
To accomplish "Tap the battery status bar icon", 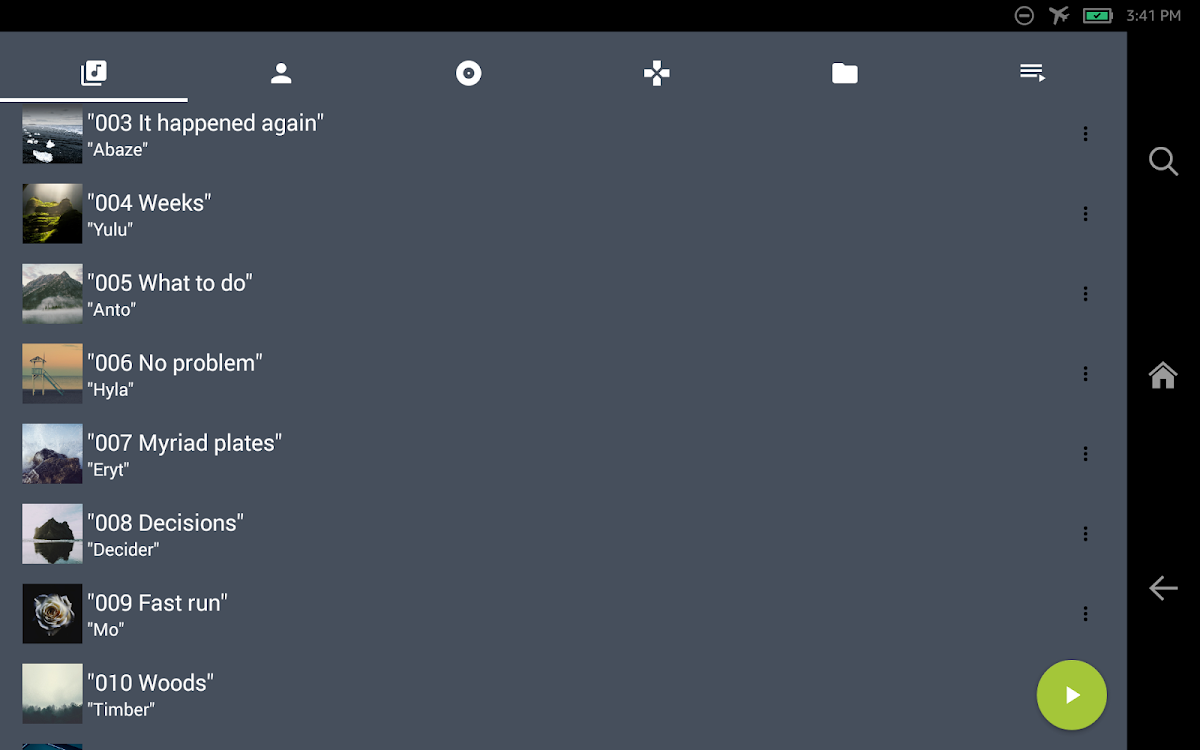I will tap(1098, 16).
